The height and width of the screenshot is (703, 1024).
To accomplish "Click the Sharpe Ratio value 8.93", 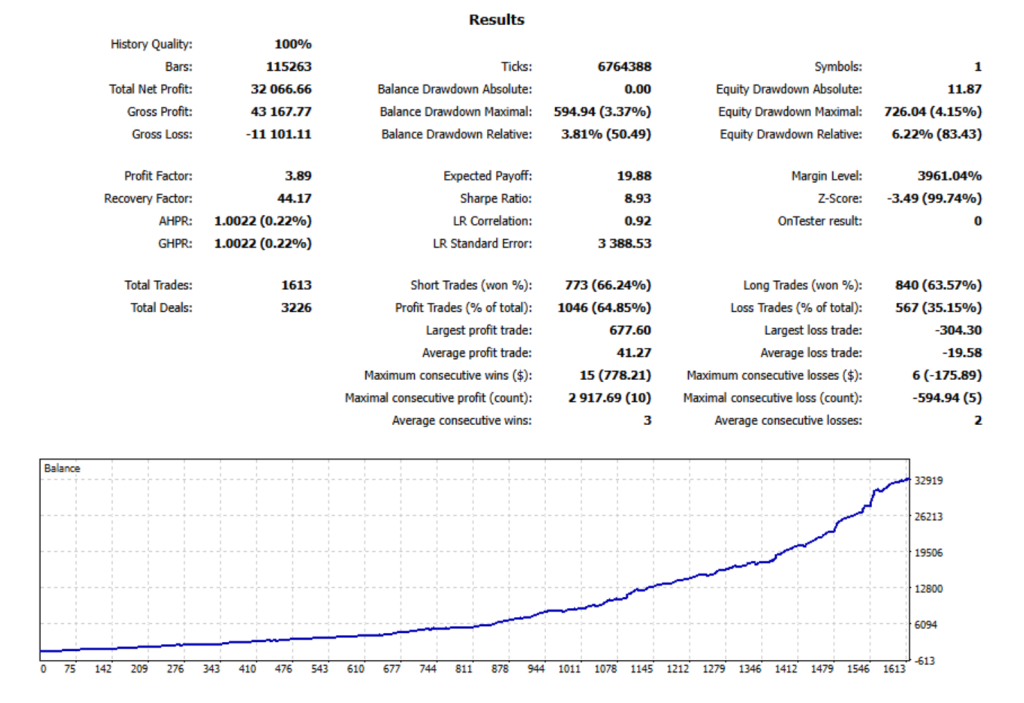I will pos(635,198).
